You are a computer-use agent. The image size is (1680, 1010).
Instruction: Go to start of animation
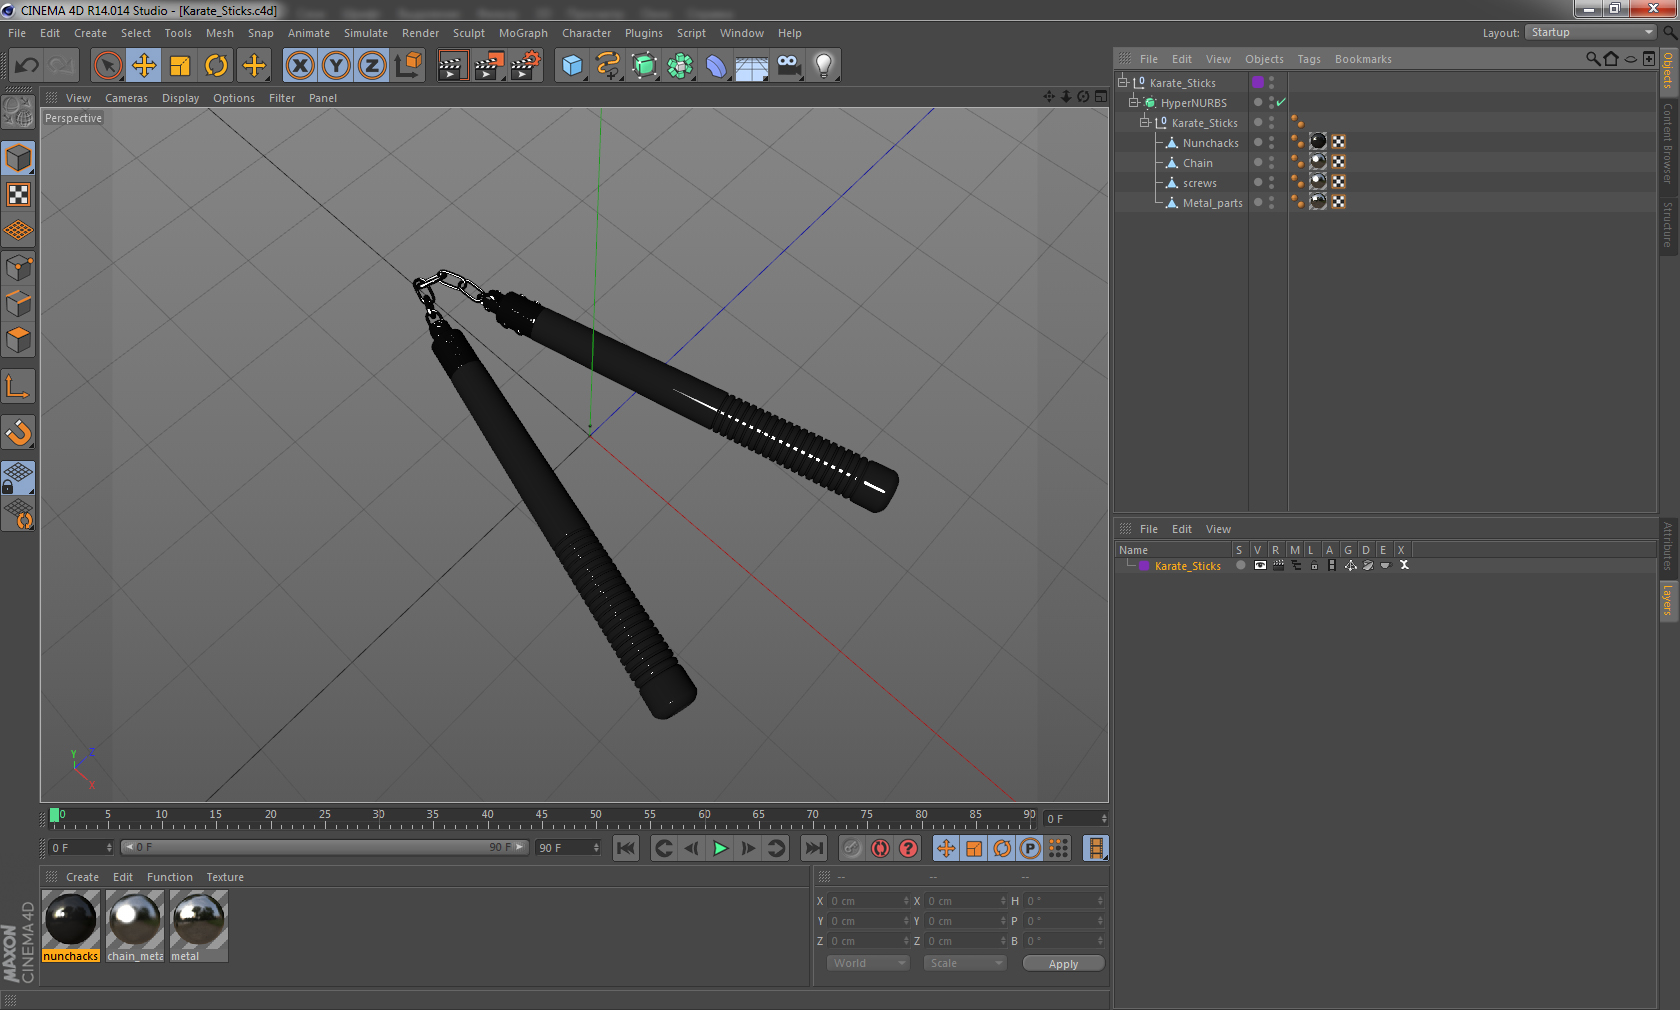pos(626,848)
